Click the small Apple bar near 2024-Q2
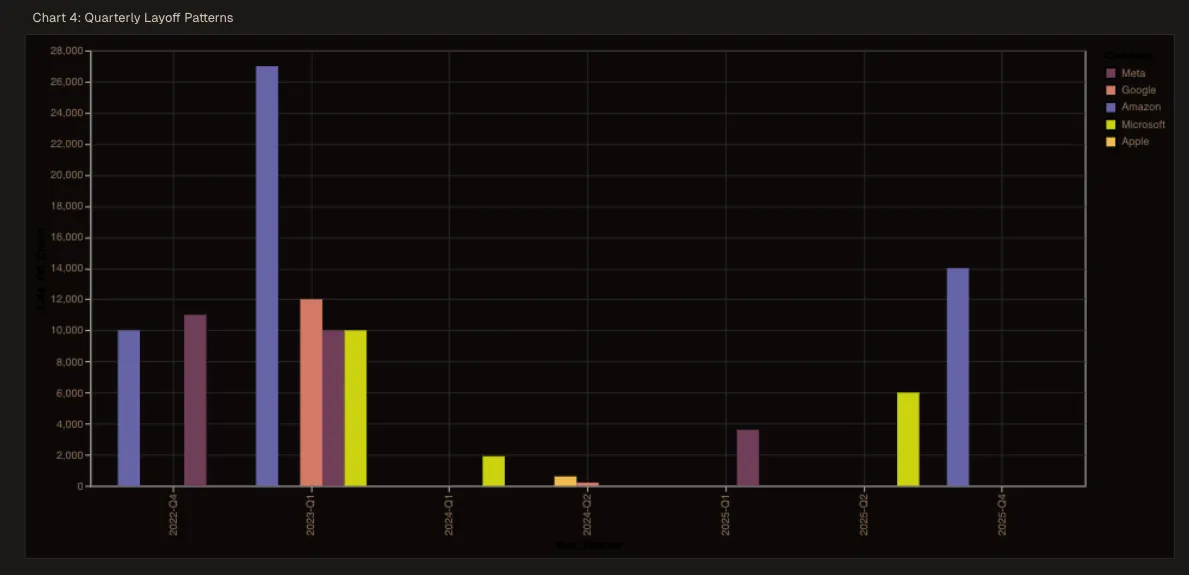This screenshot has height=575, width=1189. (x=565, y=481)
